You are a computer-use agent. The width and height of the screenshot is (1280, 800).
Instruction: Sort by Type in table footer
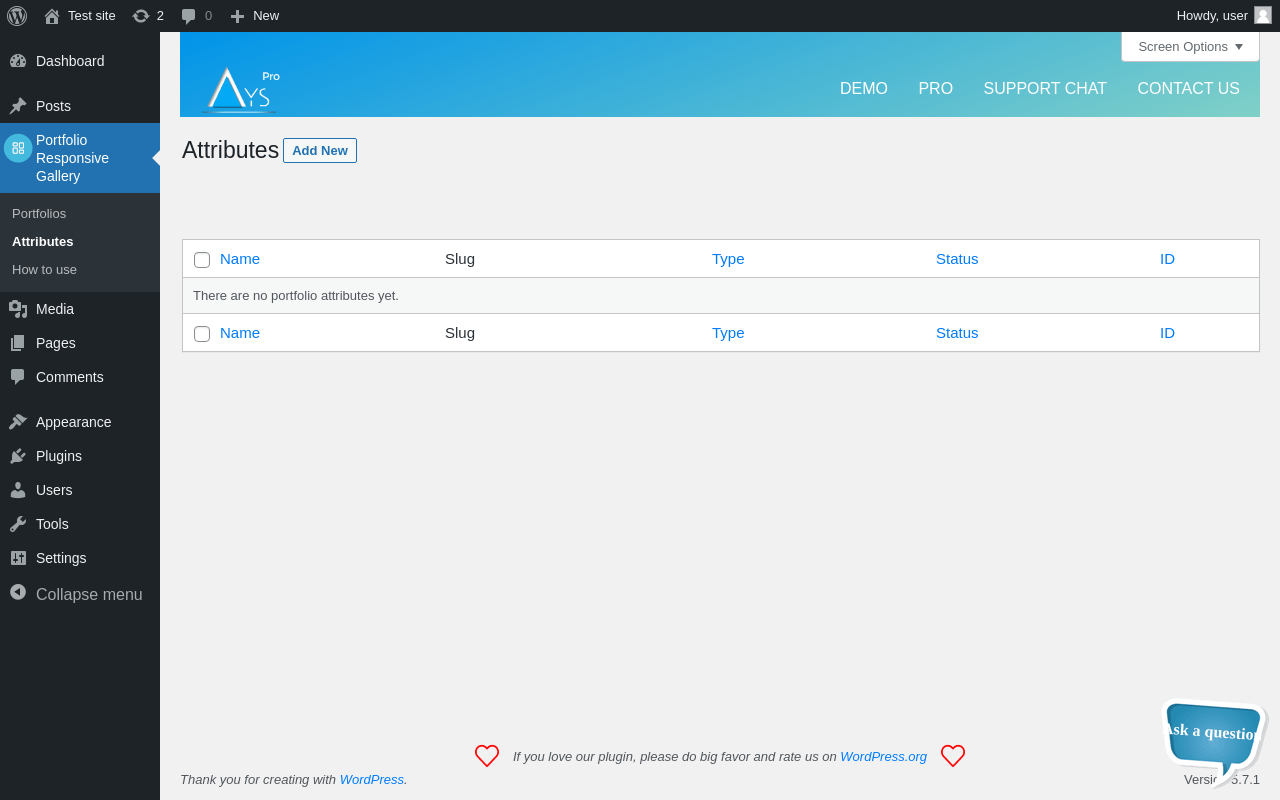click(728, 333)
